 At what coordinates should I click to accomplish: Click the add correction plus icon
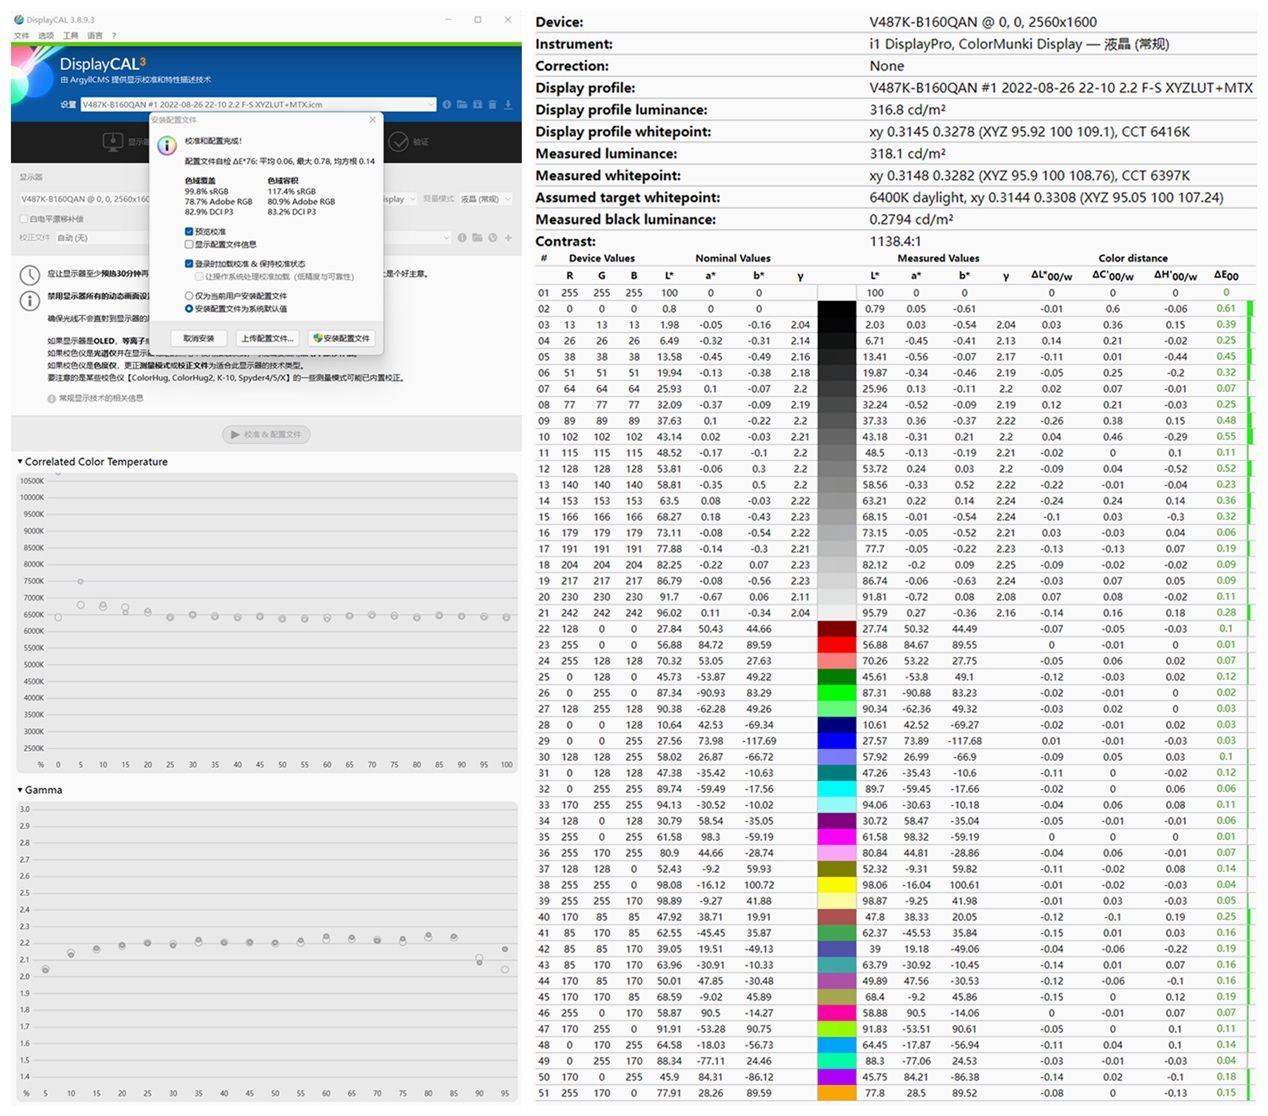508,238
